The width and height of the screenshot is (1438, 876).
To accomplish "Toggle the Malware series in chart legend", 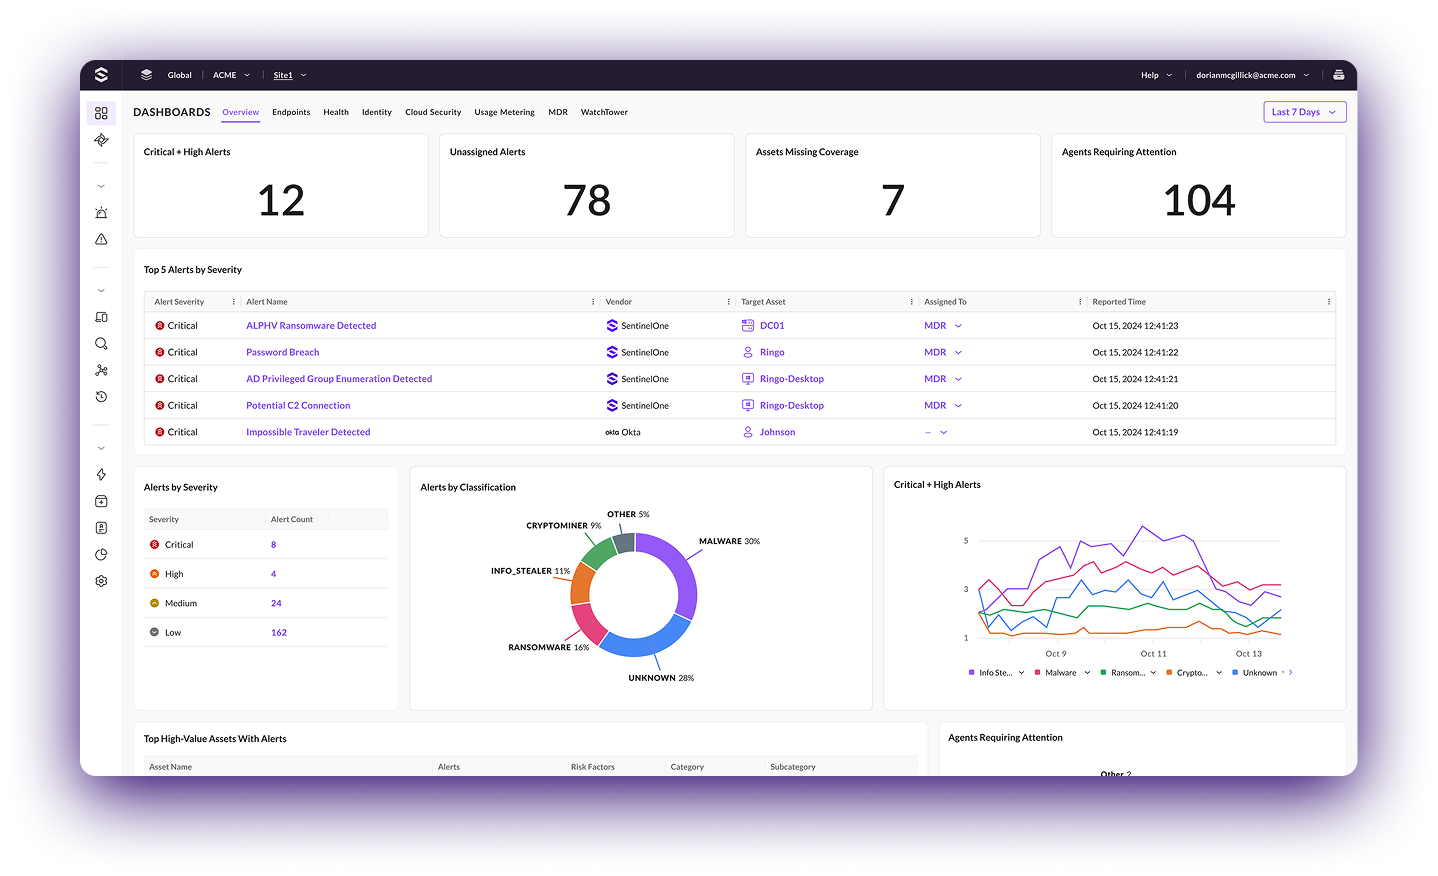I will coord(1060,673).
